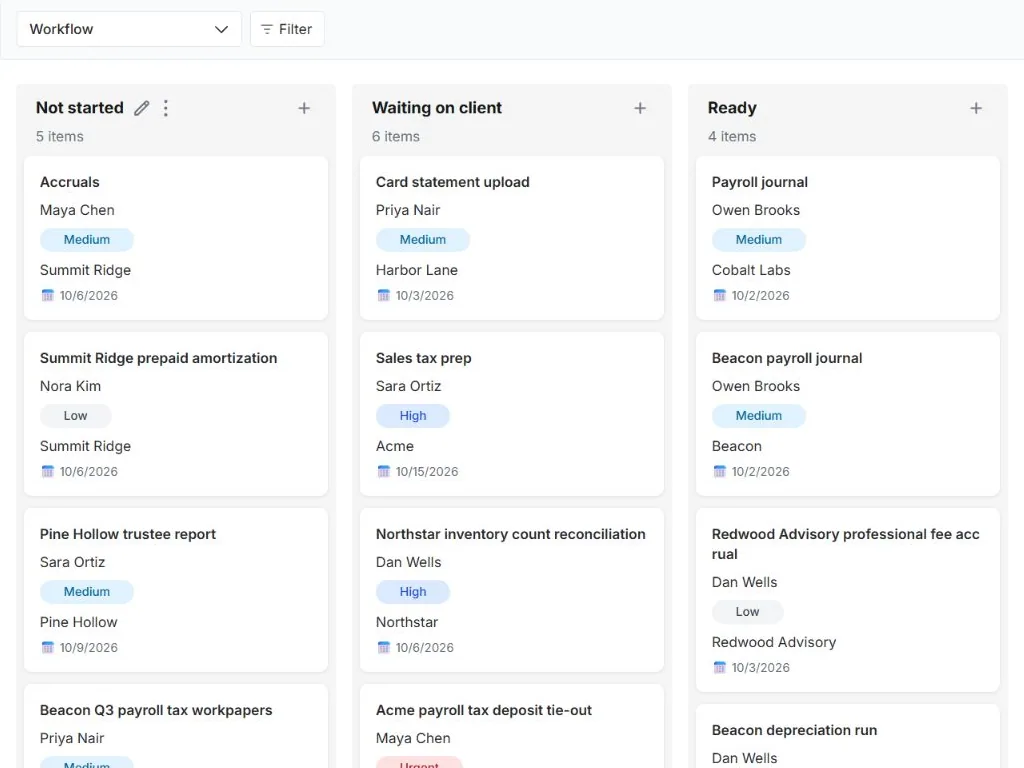Screen dimensions: 1024x768
Task: Click calendar icon on Accruals card
Action: pos(48,295)
